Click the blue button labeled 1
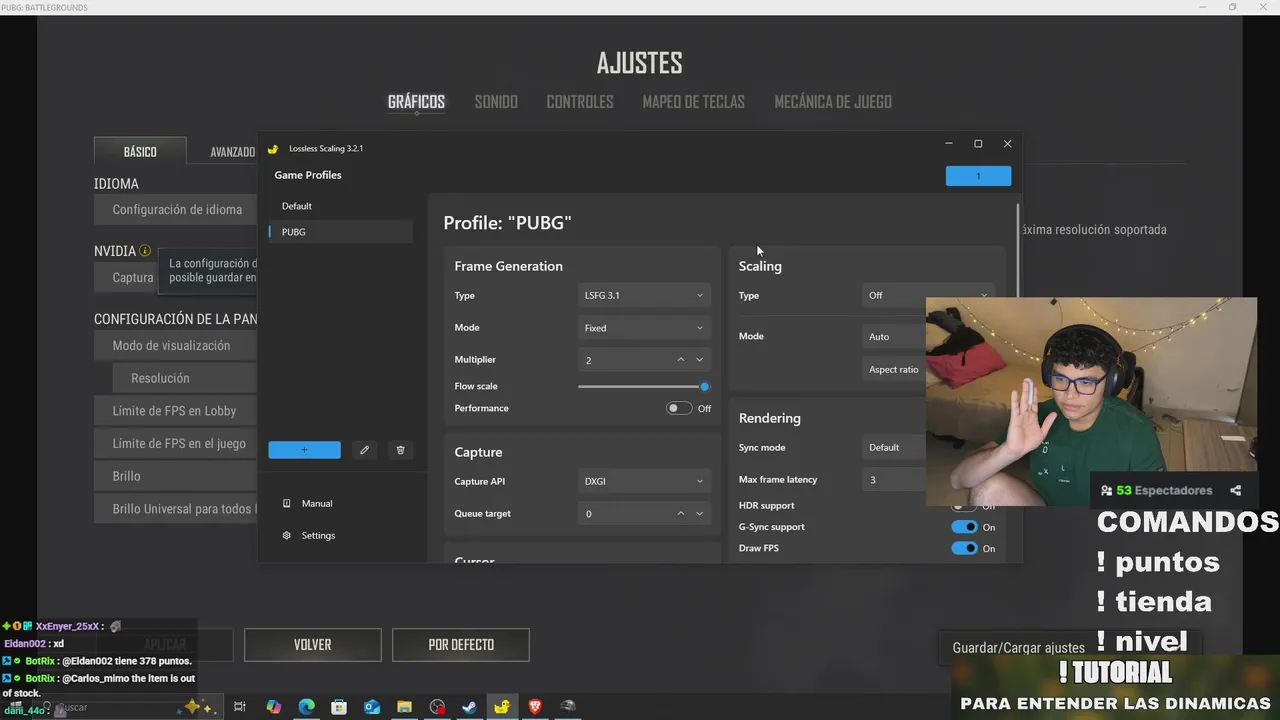1280x720 pixels. tap(978, 176)
